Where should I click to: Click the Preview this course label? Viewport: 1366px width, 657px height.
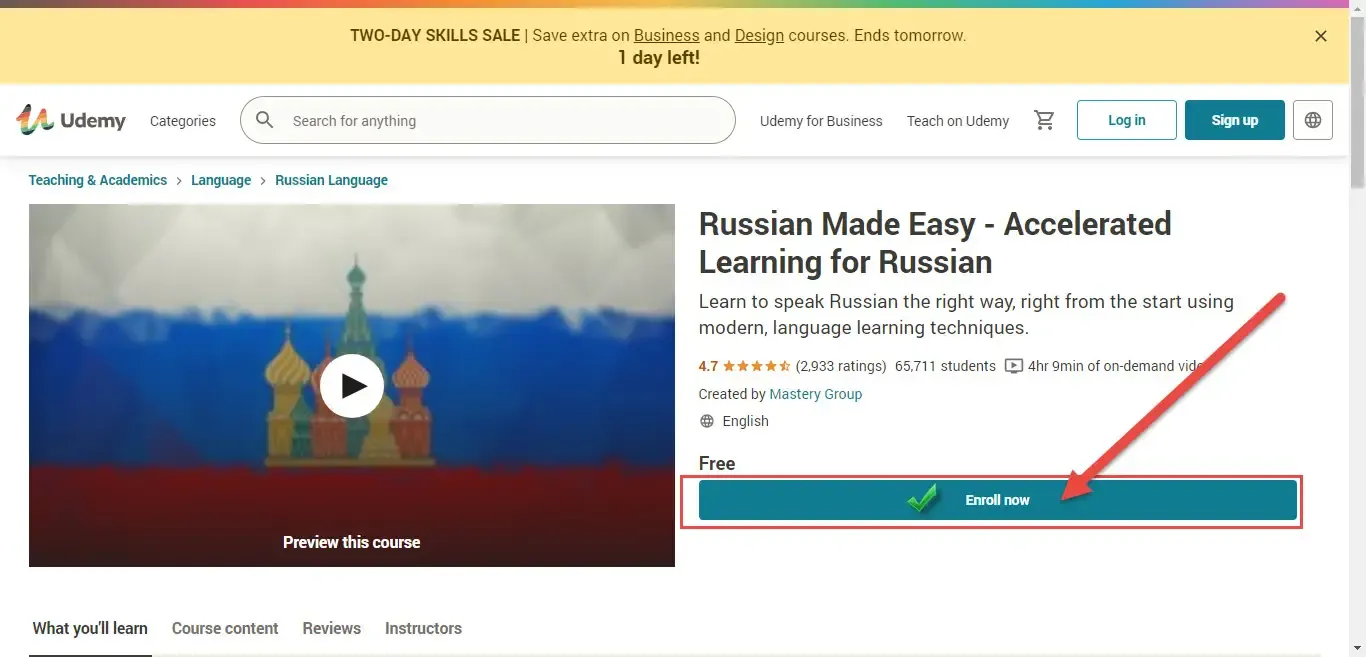352,542
